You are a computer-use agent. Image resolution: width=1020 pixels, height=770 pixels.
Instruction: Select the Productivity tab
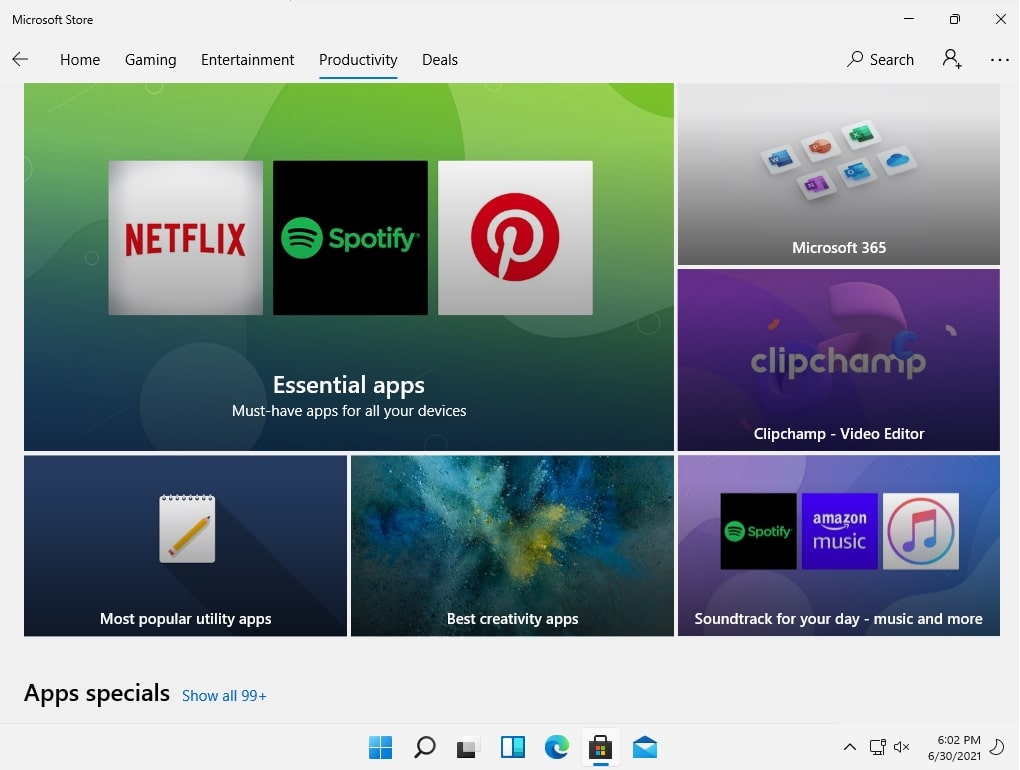(358, 60)
